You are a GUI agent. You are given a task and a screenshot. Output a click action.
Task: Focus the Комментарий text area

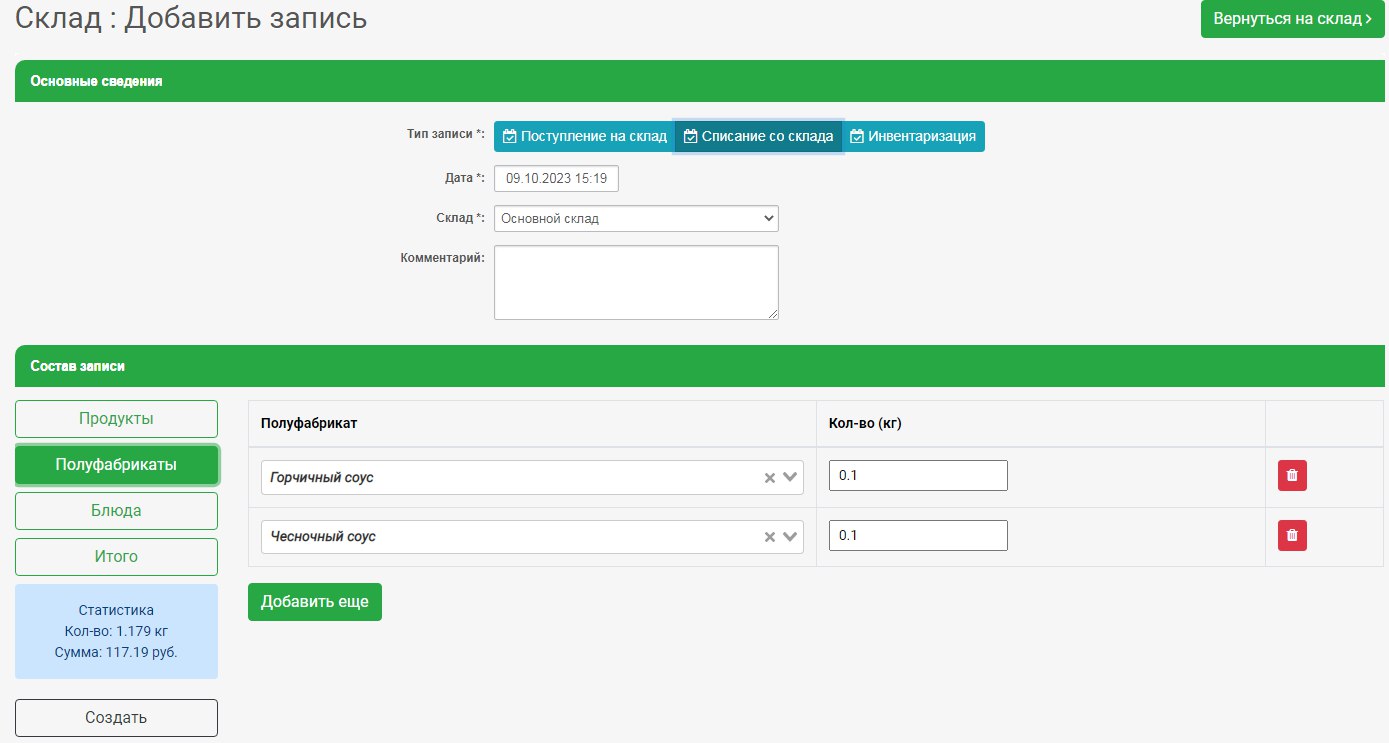(636, 282)
